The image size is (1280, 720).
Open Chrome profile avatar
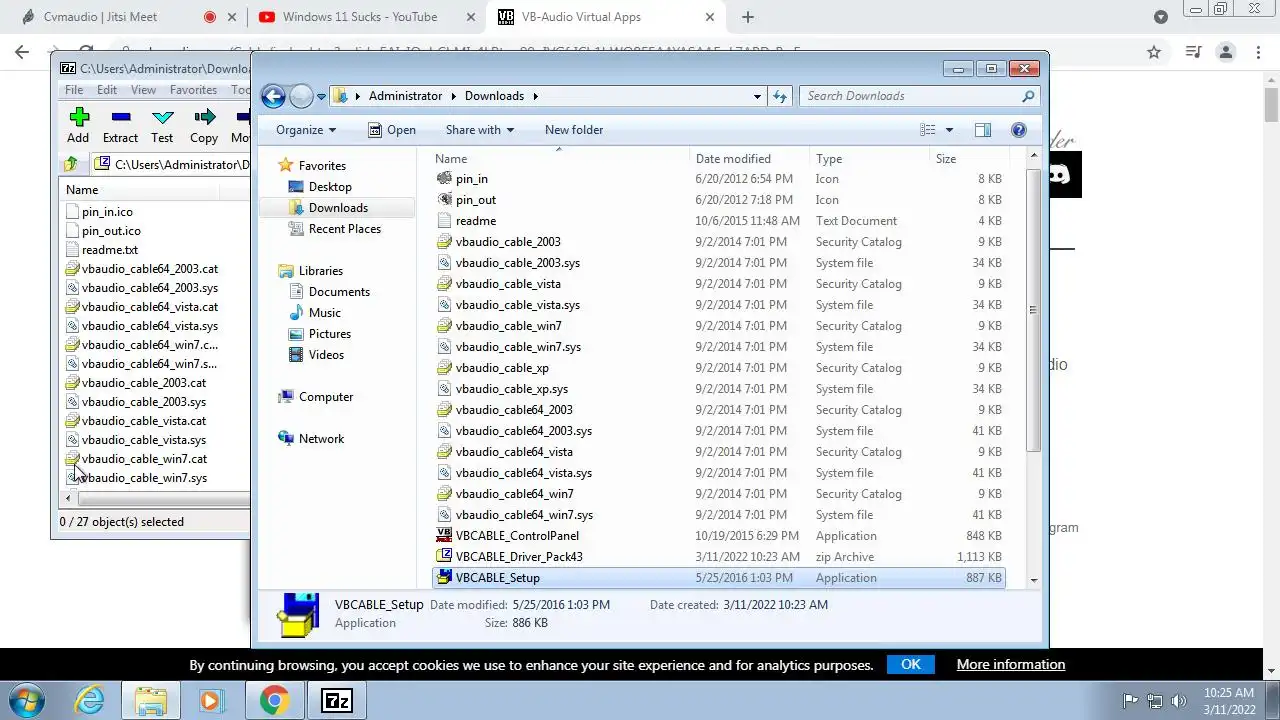pos(1226,52)
